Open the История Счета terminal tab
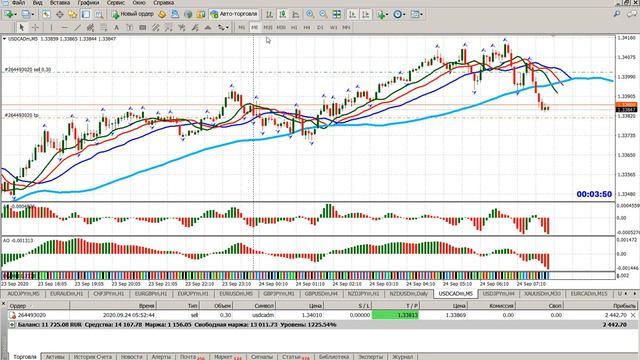This screenshot has width=640, height=360. click(93, 357)
